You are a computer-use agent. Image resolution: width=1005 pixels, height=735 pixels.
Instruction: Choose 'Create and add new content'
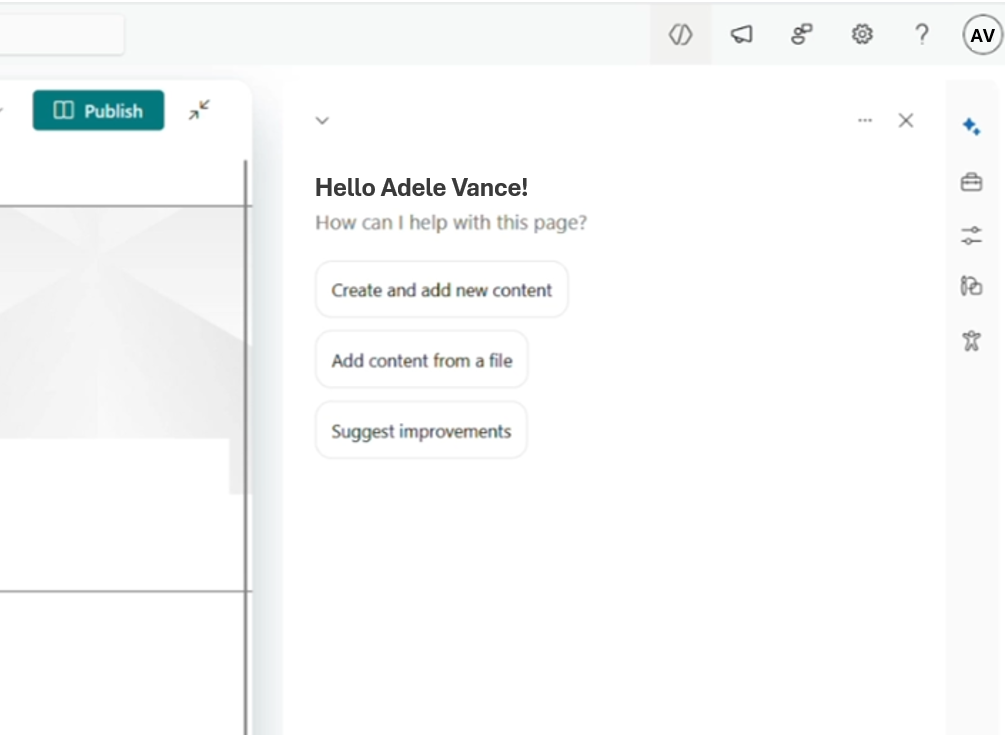[441, 290]
